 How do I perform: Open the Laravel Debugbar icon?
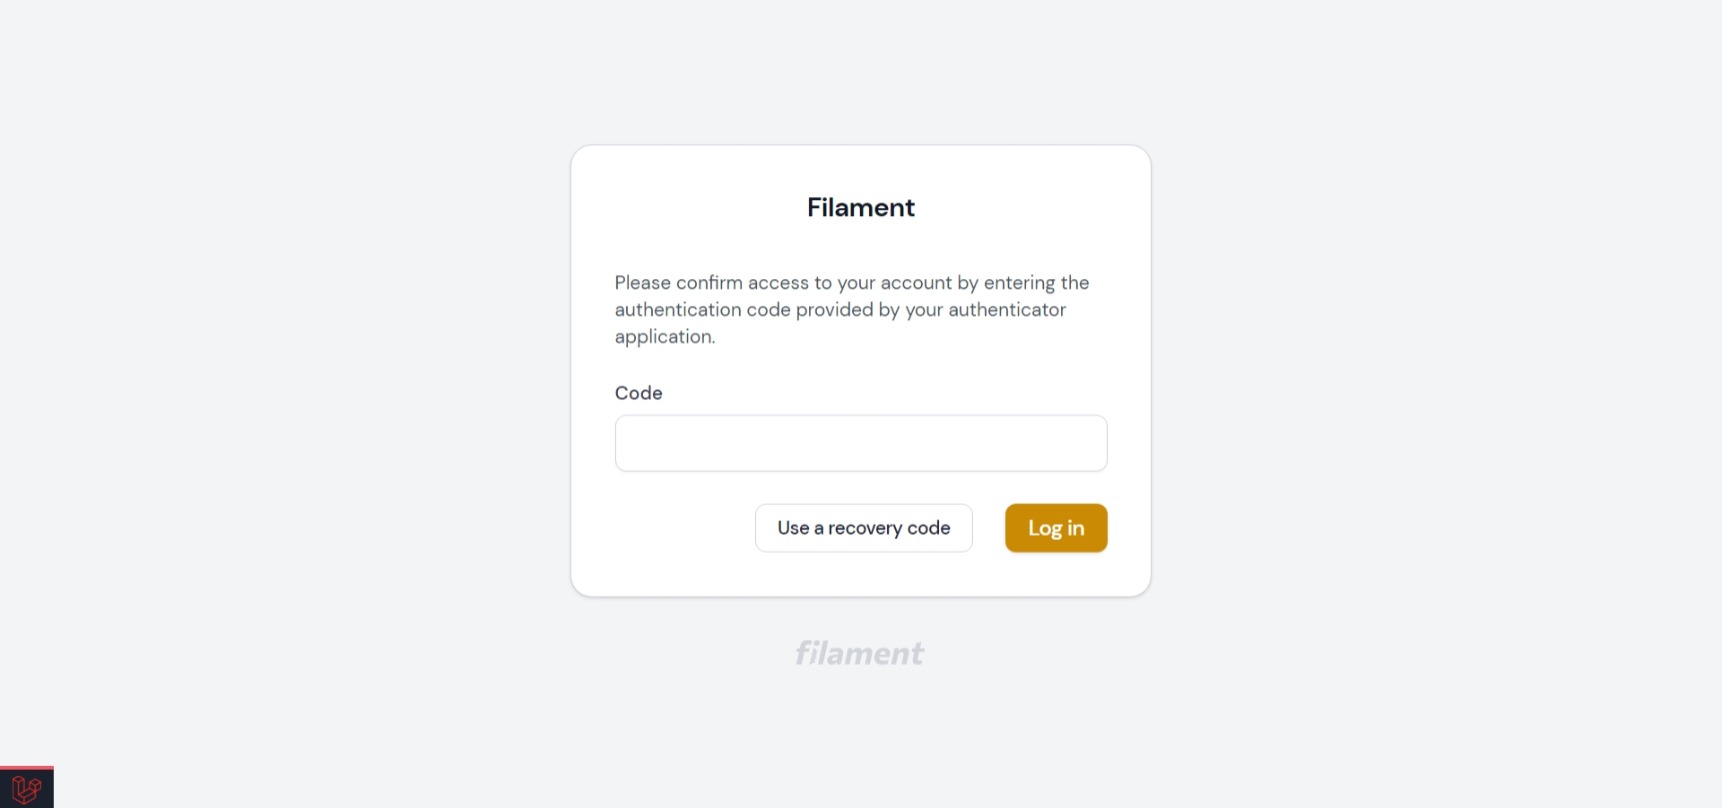pyautogui.click(x=26, y=788)
